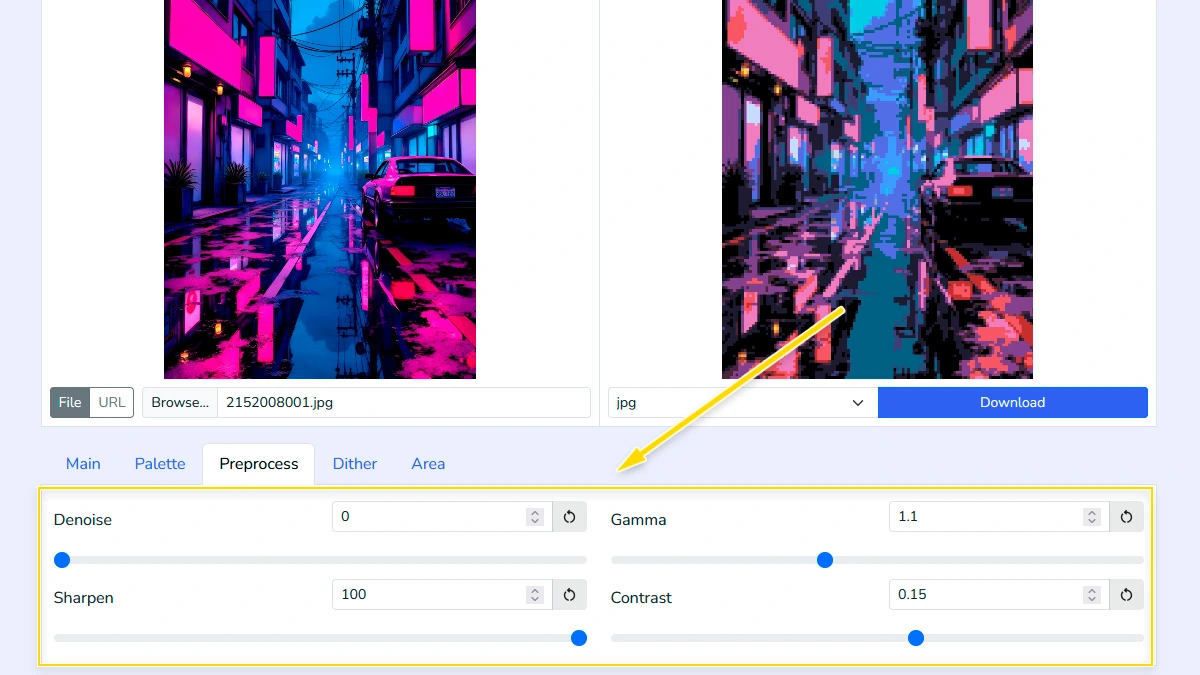Image resolution: width=1200 pixels, height=675 pixels.
Task: Switch to the Main tab
Action: point(83,463)
